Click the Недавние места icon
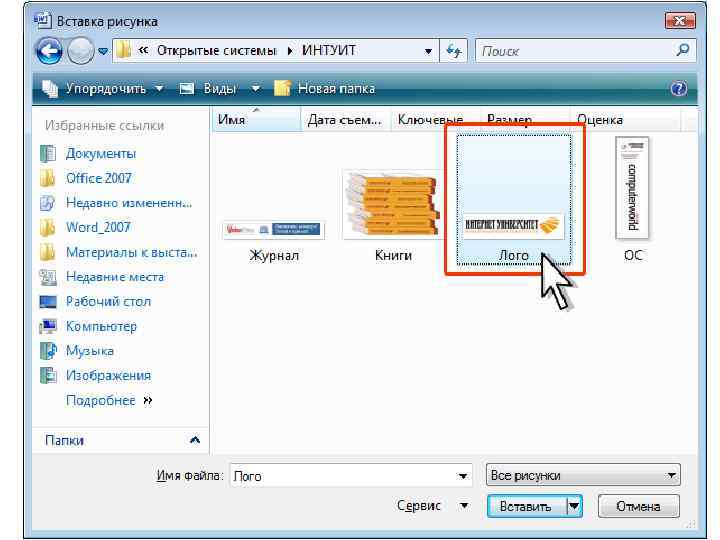720x540 pixels. pyautogui.click(x=48, y=277)
